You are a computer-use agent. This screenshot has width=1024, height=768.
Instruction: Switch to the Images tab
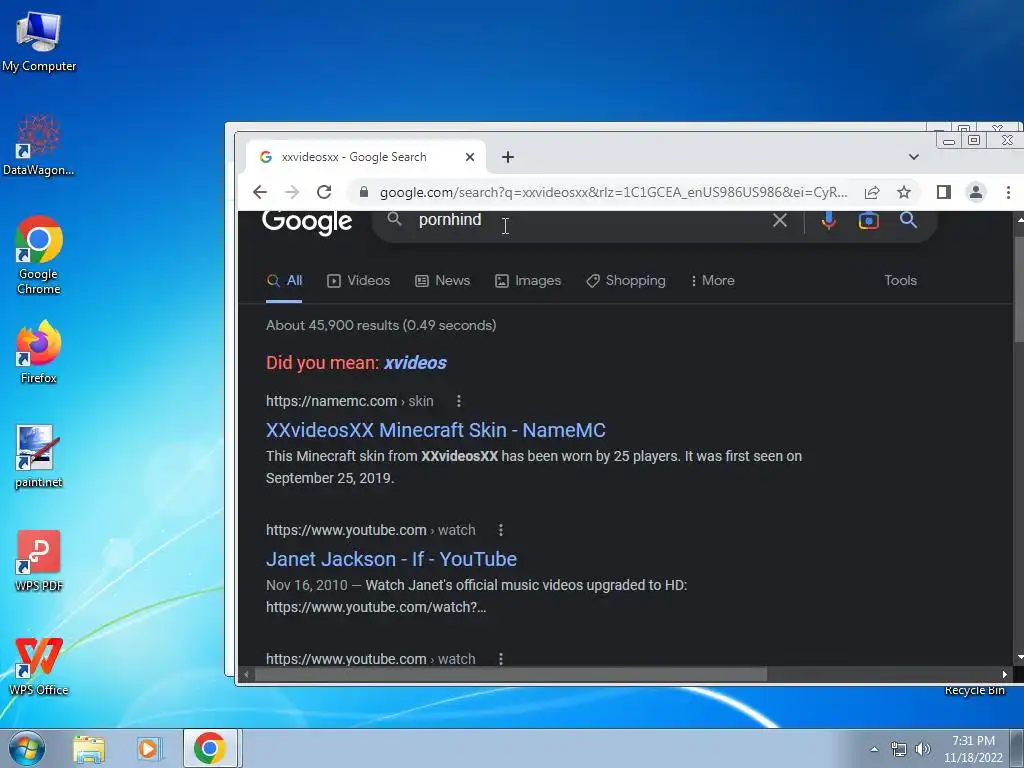(x=528, y=281)
